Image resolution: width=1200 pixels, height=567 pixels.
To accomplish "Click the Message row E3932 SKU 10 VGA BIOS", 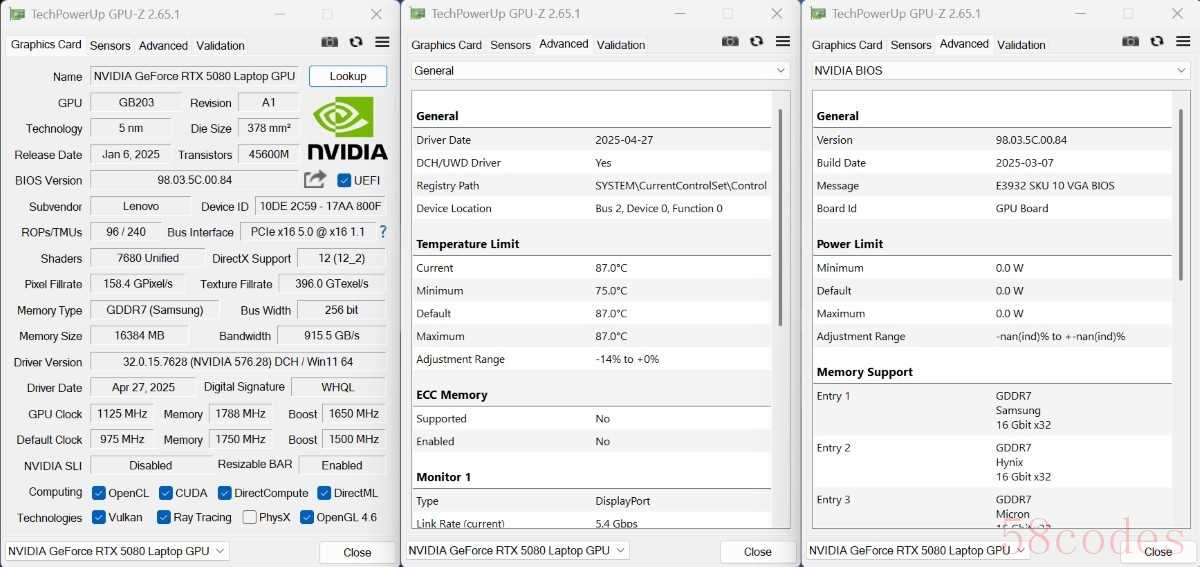I will [993, 186].
